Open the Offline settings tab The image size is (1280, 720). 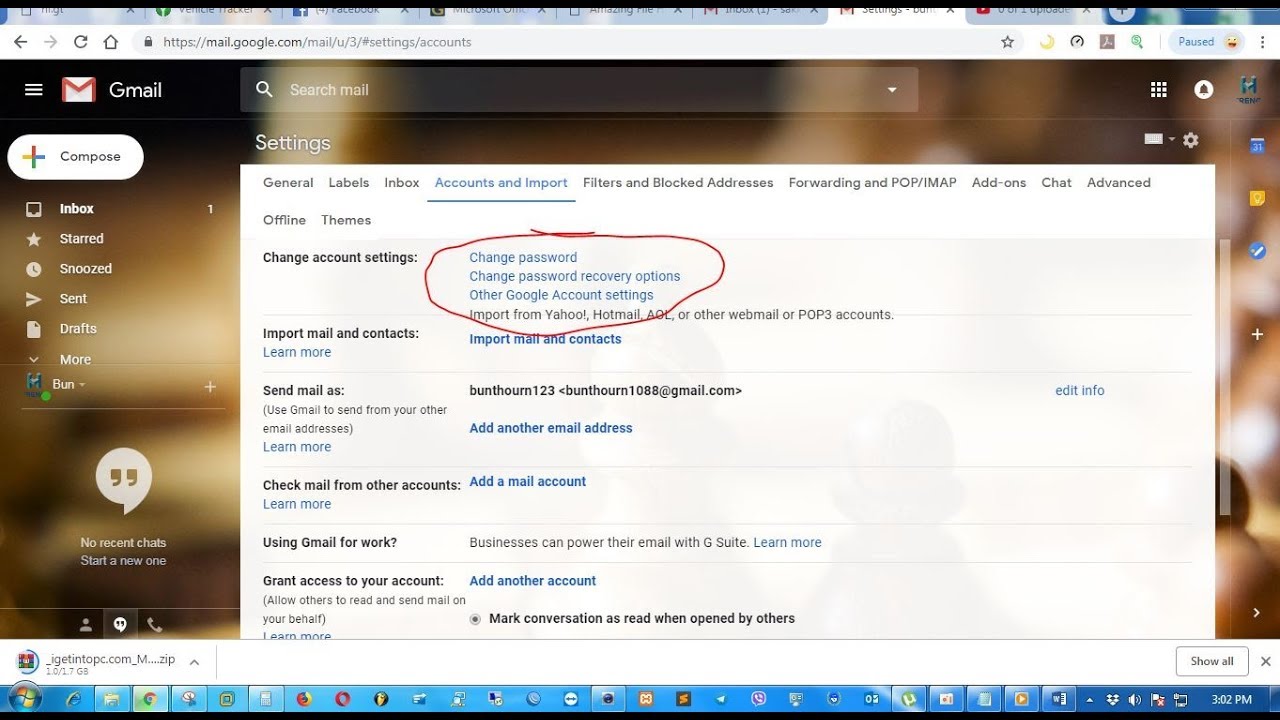[x=284, y=220]
